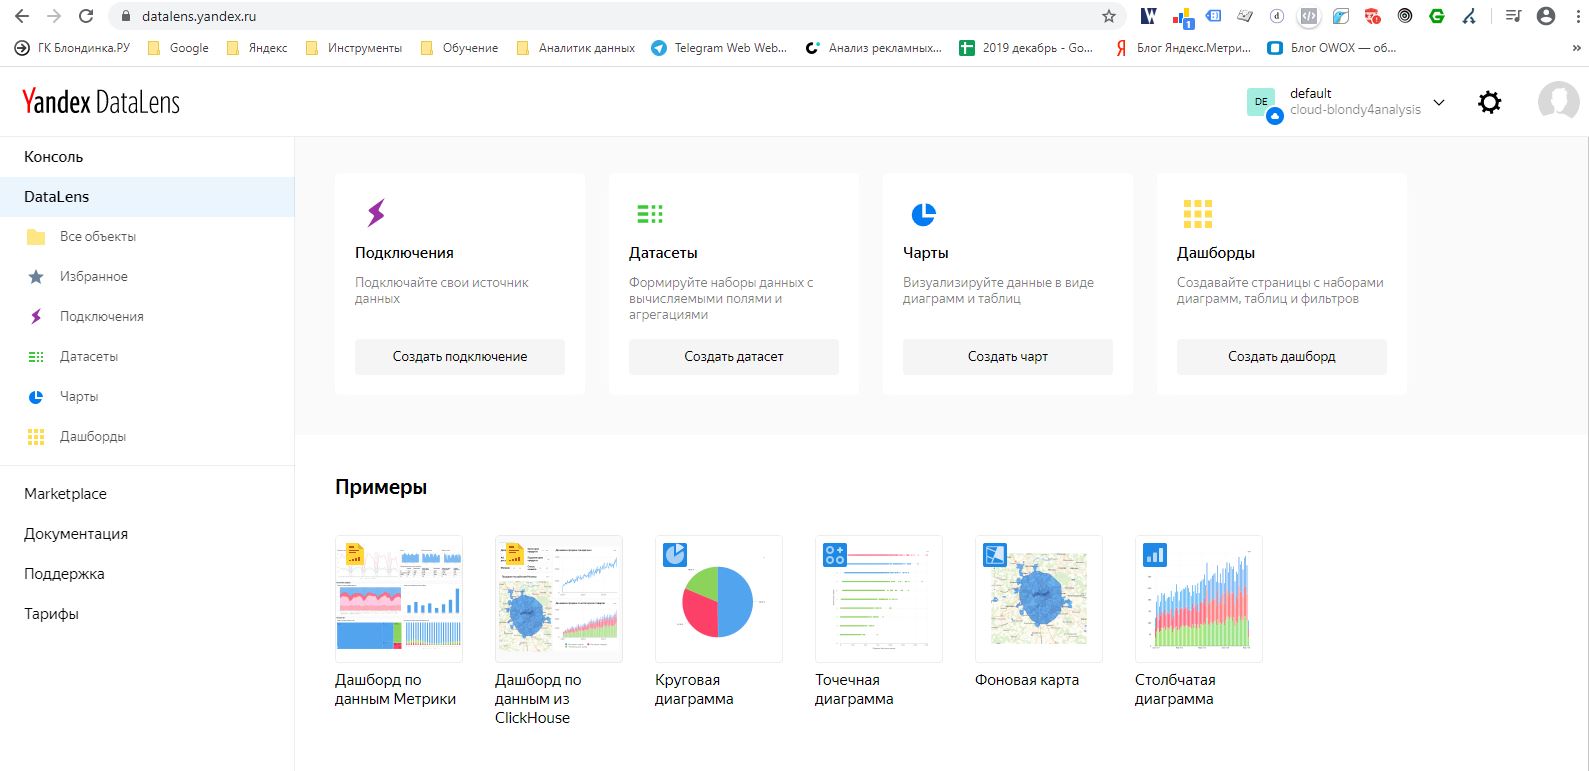Screen dimensions: 1589x771
Task: Click the Подключения card lightning icon
Action: tap(376, 213)
